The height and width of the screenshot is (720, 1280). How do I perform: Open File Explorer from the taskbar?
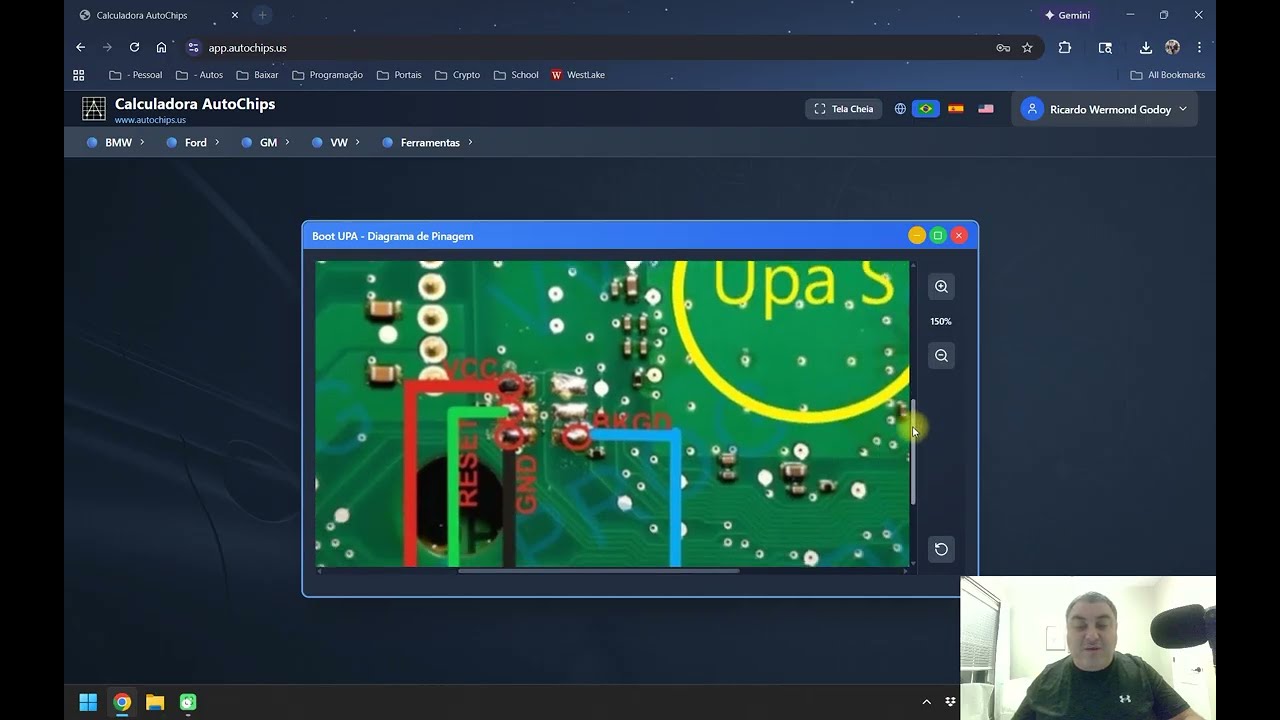[x=155, y=702]
